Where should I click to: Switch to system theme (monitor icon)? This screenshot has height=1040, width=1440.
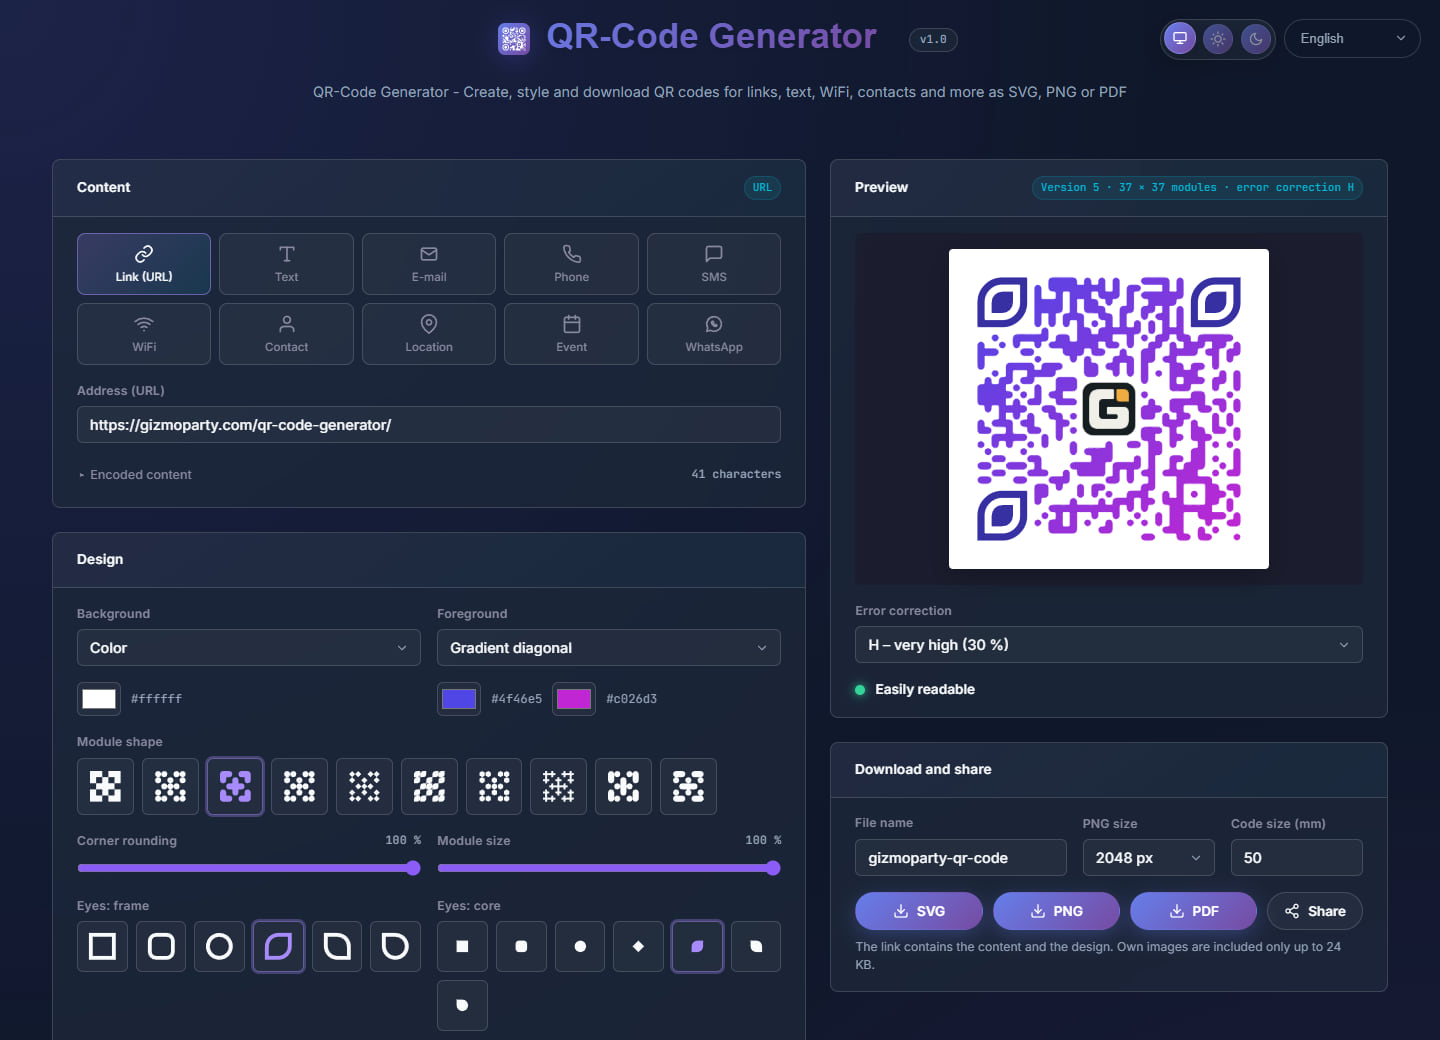point(1180,39)
